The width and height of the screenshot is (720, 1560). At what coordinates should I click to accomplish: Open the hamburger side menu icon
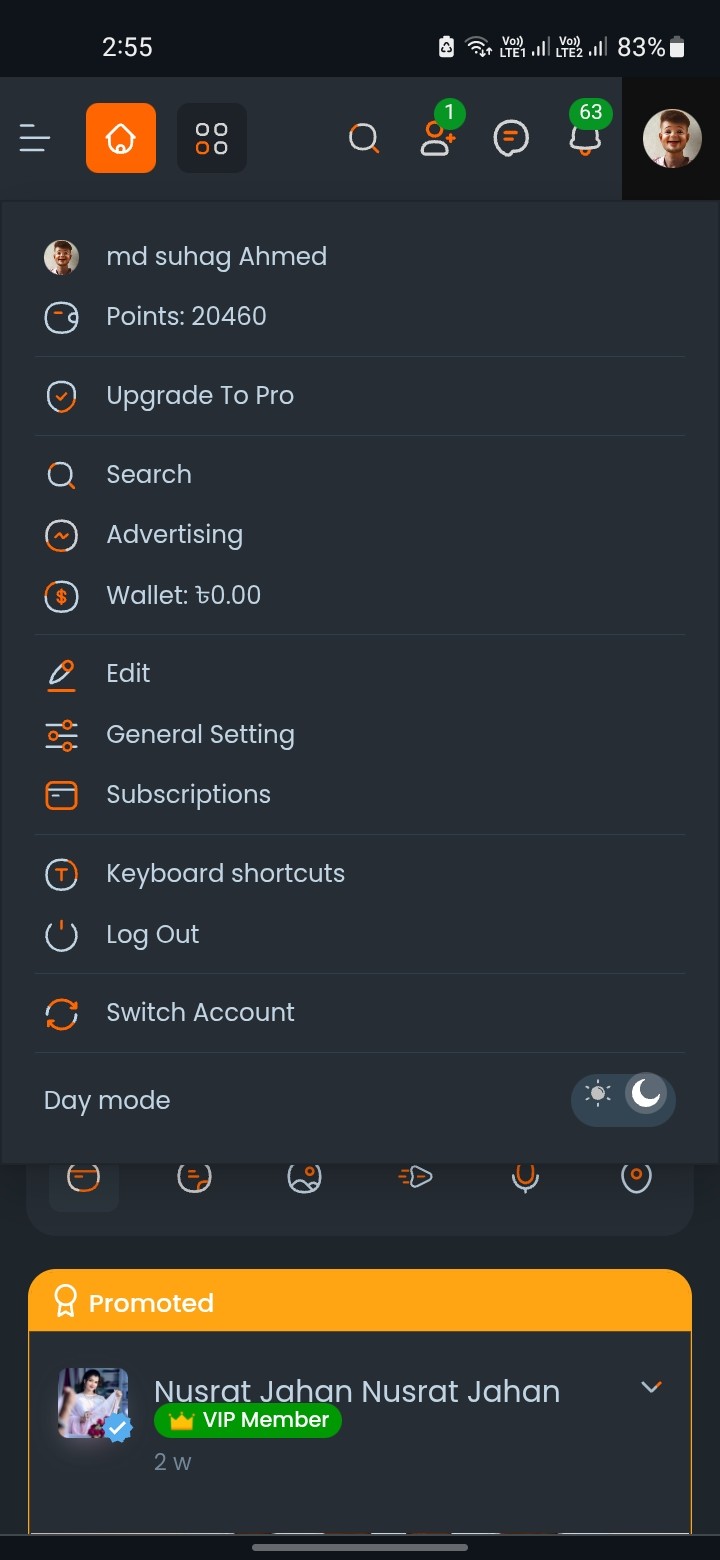click(35, 138)
